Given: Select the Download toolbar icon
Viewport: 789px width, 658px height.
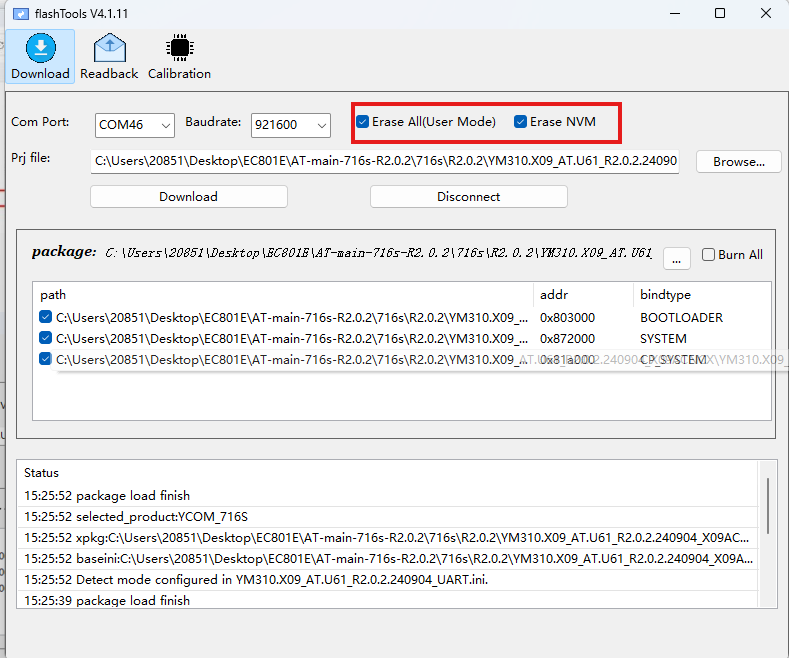Looking at the screenshot, I should (x=40, y=56).
